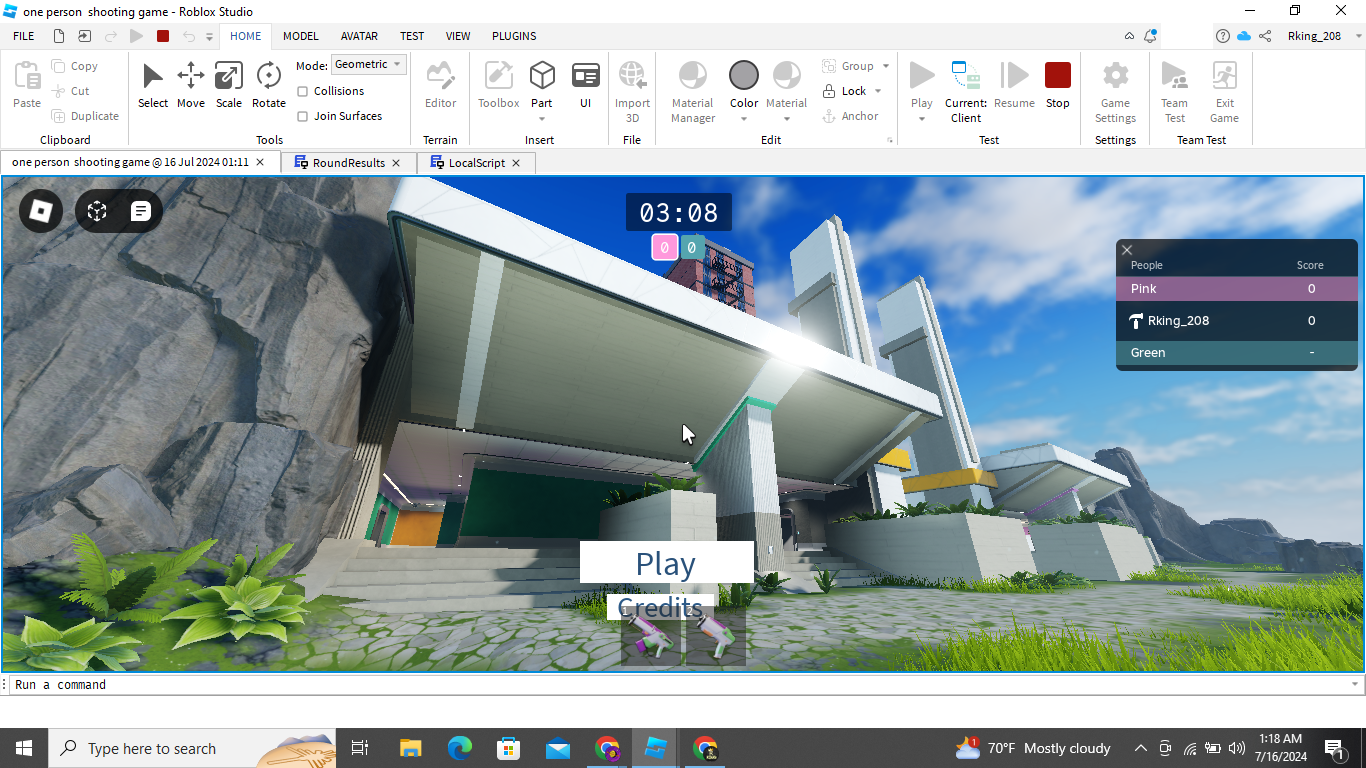Enable the Collisions checkbox
This screenshot has width=1366, height=768.
(303, 91)
